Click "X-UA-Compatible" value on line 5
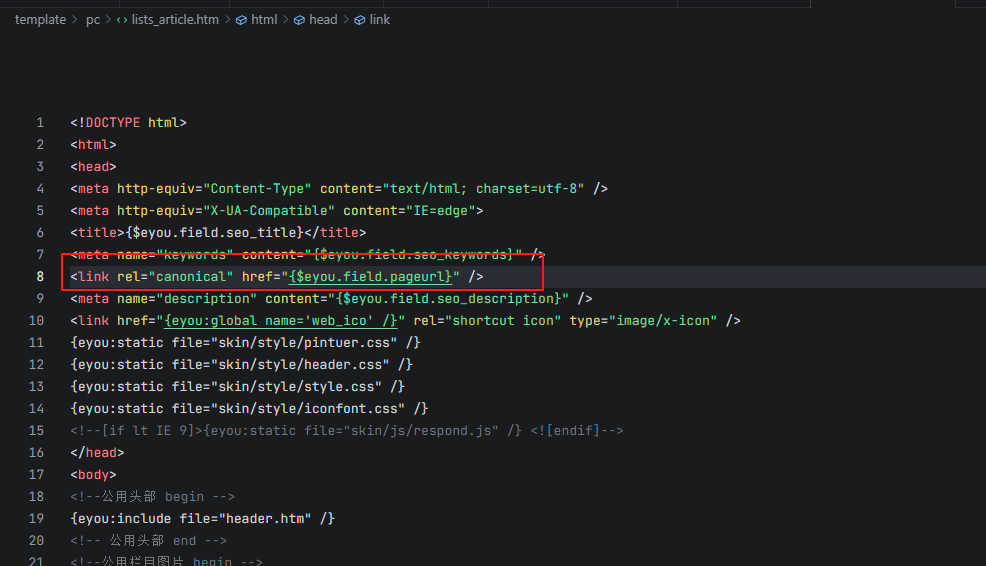The width and height of the screenshot is (986, 566). (269, 211)
